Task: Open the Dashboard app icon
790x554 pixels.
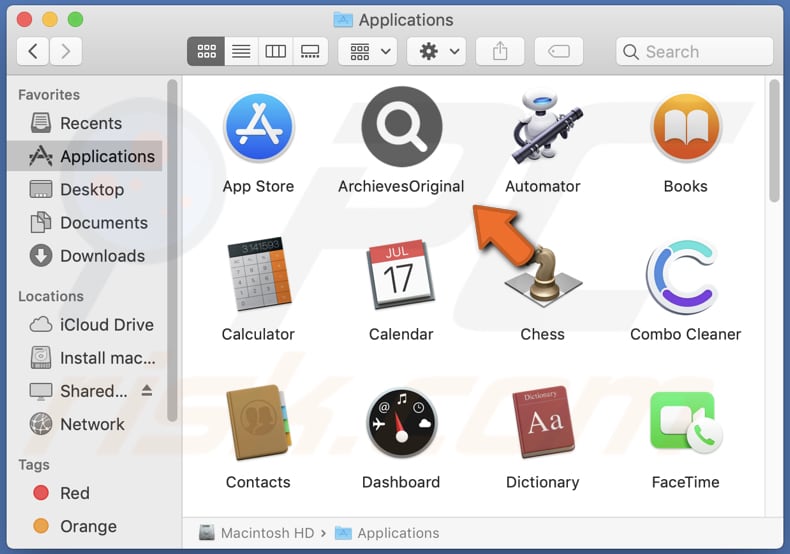Action: click(x=402, y=422)
